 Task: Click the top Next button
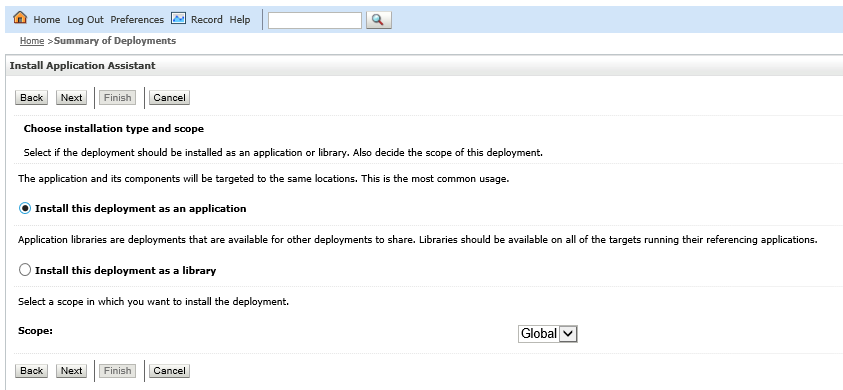[72, 97]
